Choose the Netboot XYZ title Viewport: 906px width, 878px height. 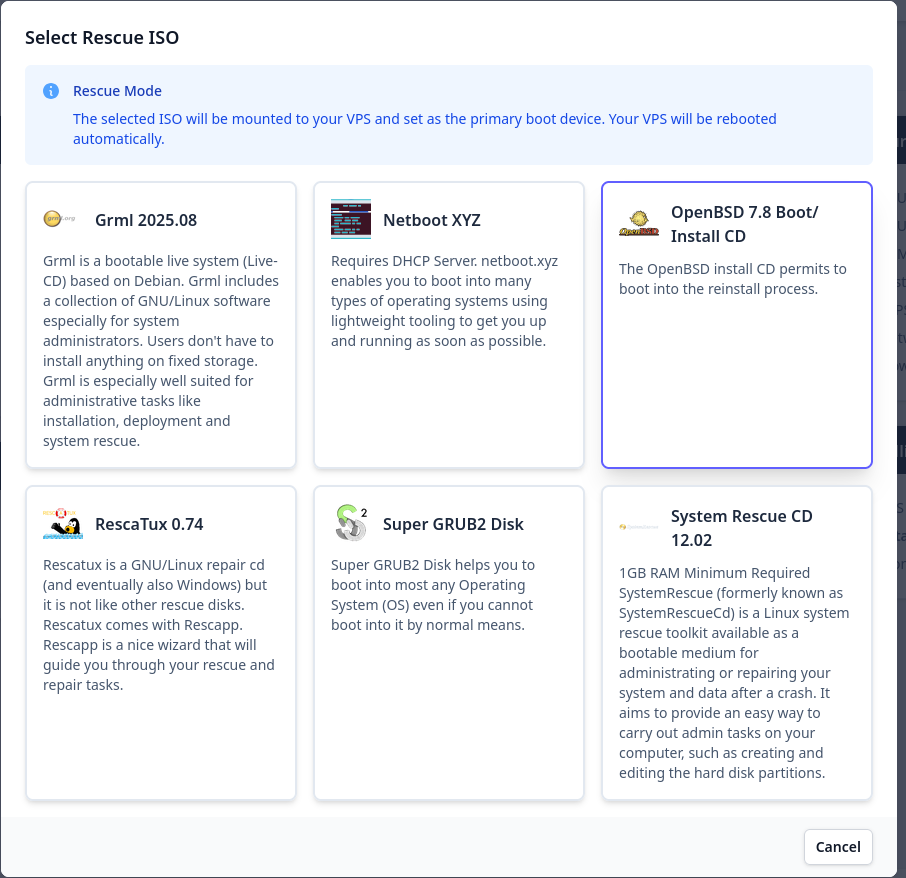pos(432,220)
